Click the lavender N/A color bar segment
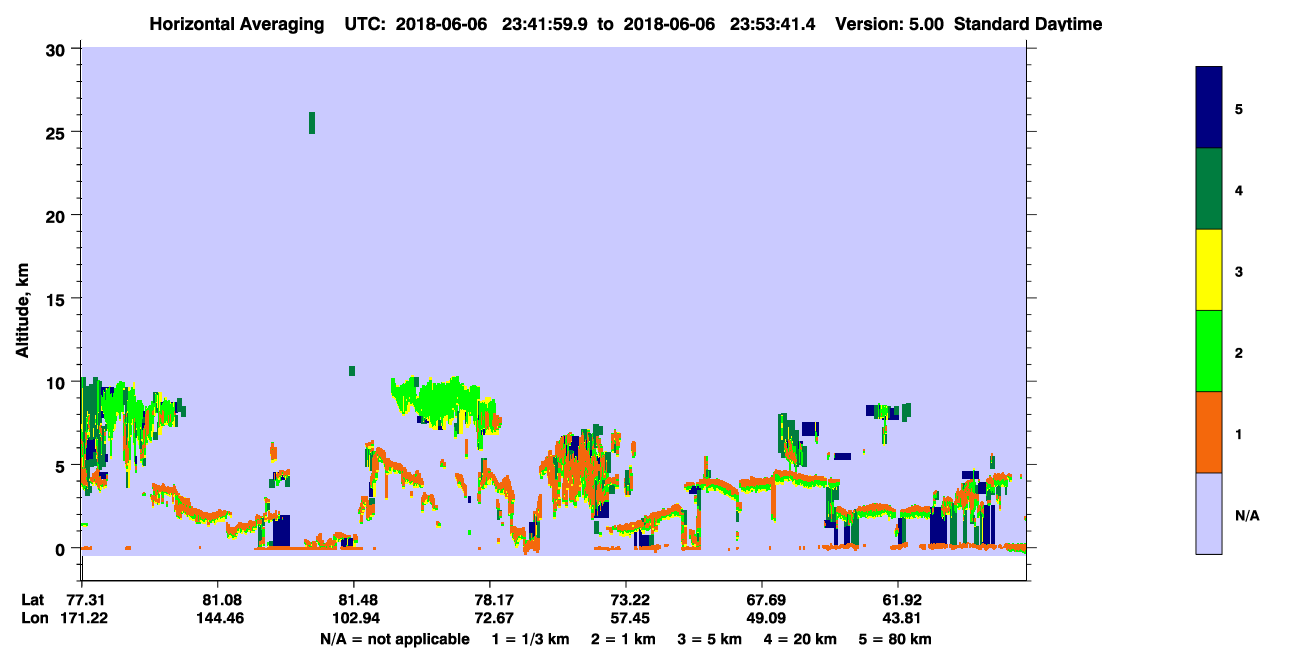The height and width of the screenshot is (667, 1300). (x=1209, y=513)
